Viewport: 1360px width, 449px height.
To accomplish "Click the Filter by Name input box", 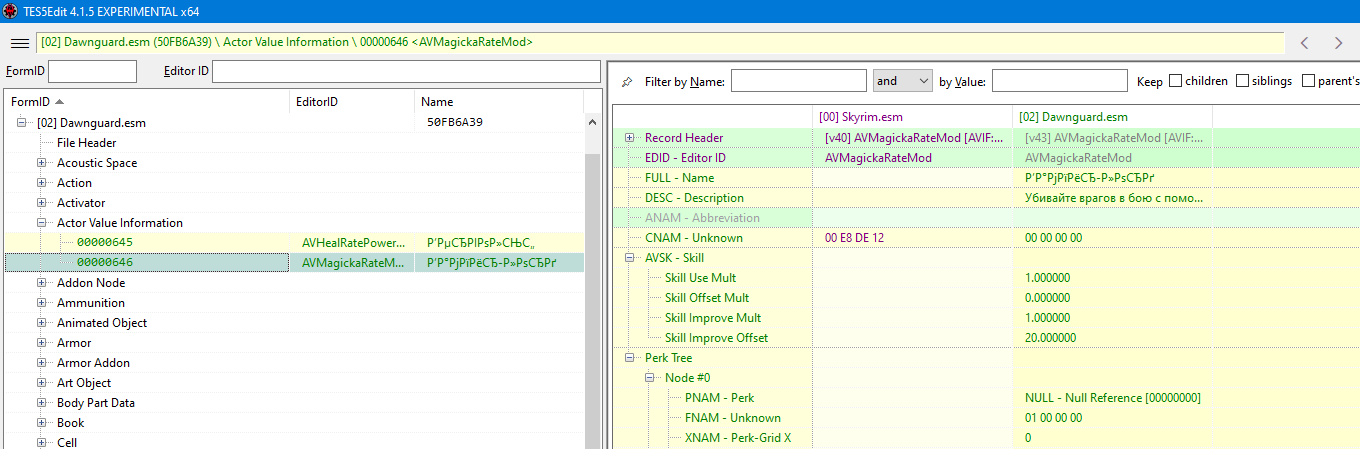I will tap(799, 81).
